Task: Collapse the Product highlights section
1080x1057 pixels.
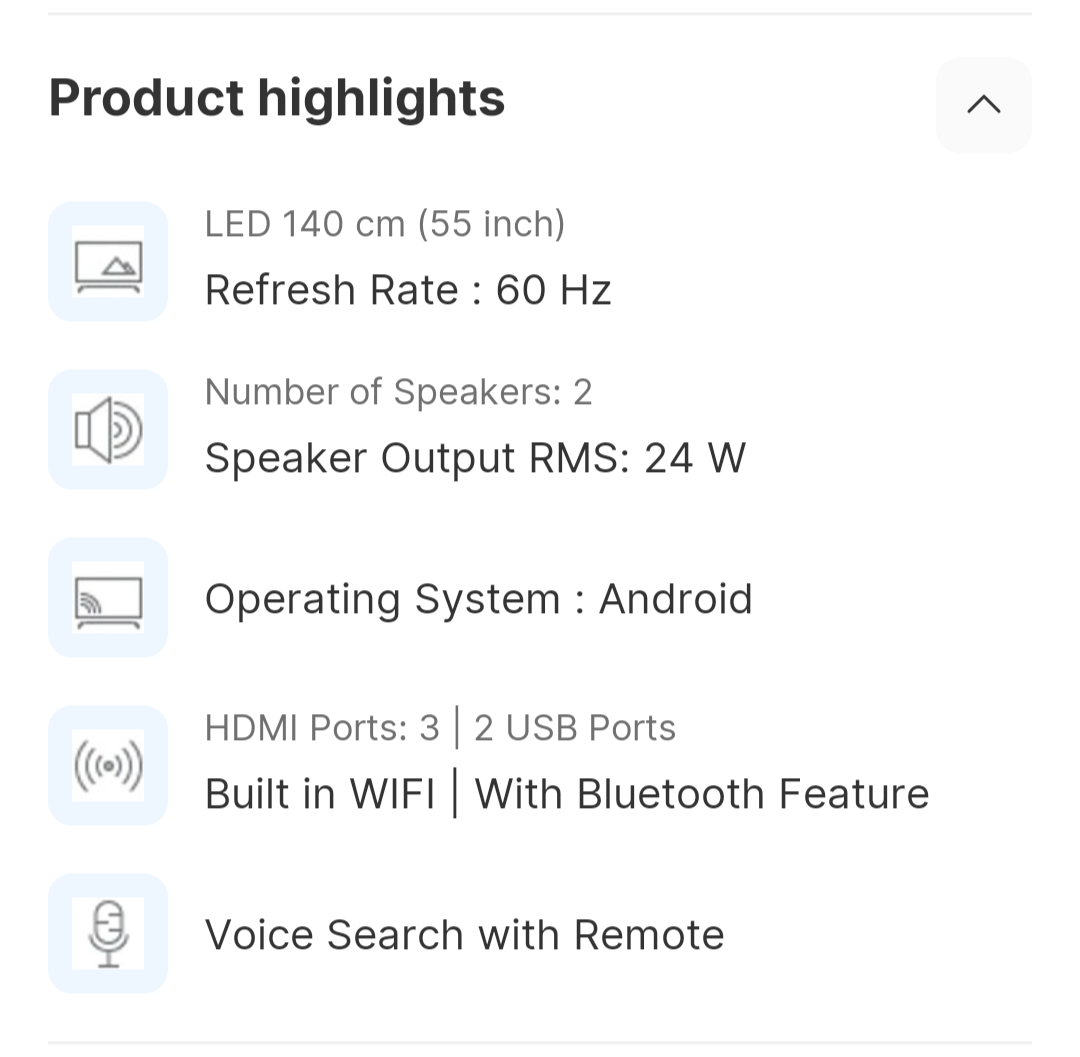Action: [983, 105]
